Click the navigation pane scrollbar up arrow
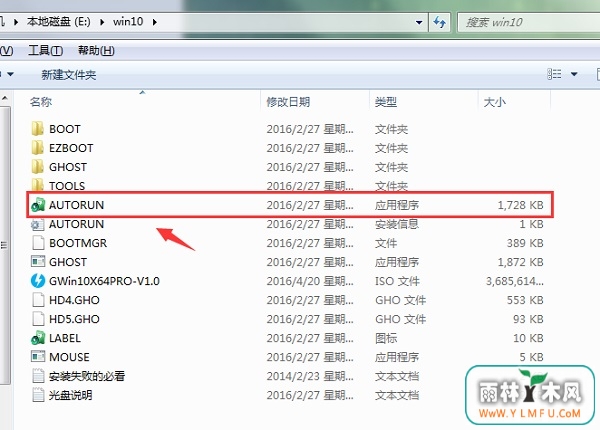Screen dimensions: 600x430 coord(5,99)
